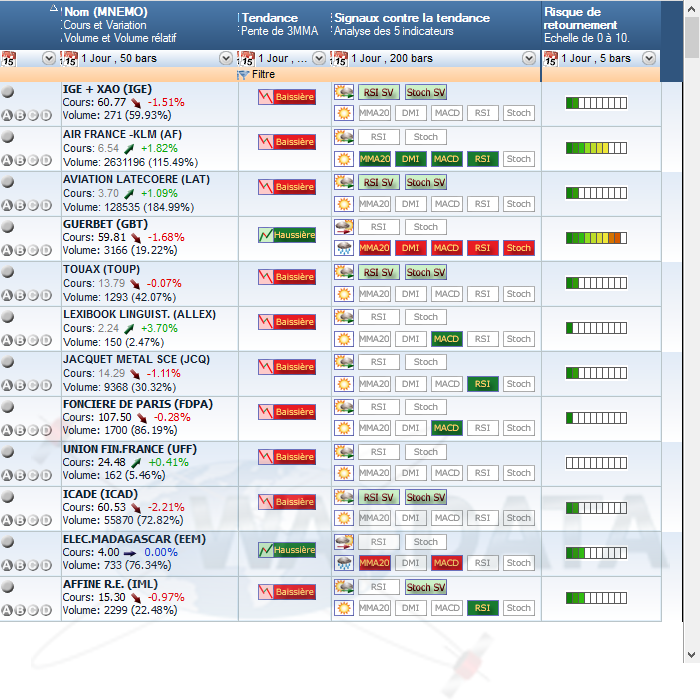Click the cloudy-sun icon beside RSI SV for TOUAX
This screenshot has width=700, height=700.
coord(344,271)
